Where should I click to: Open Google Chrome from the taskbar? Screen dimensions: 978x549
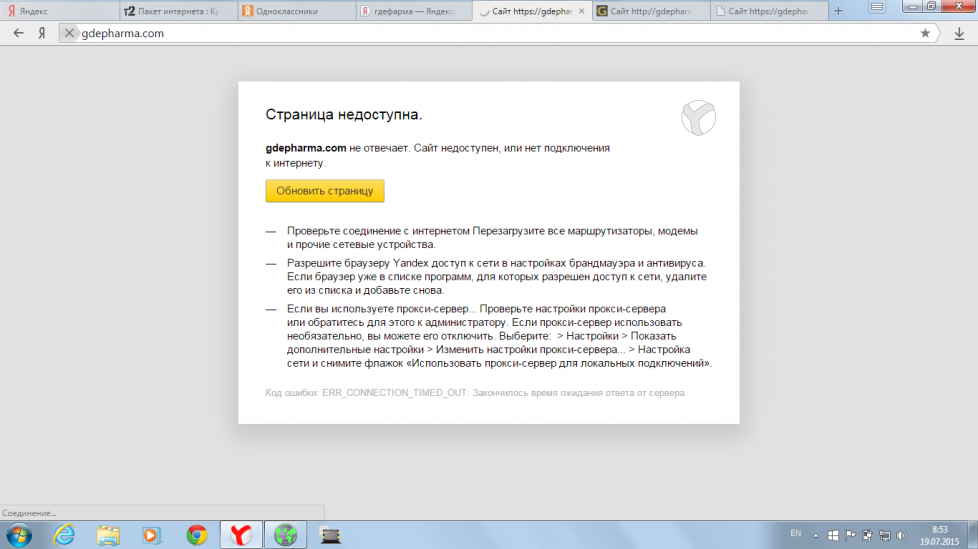[x=197, y=535]
